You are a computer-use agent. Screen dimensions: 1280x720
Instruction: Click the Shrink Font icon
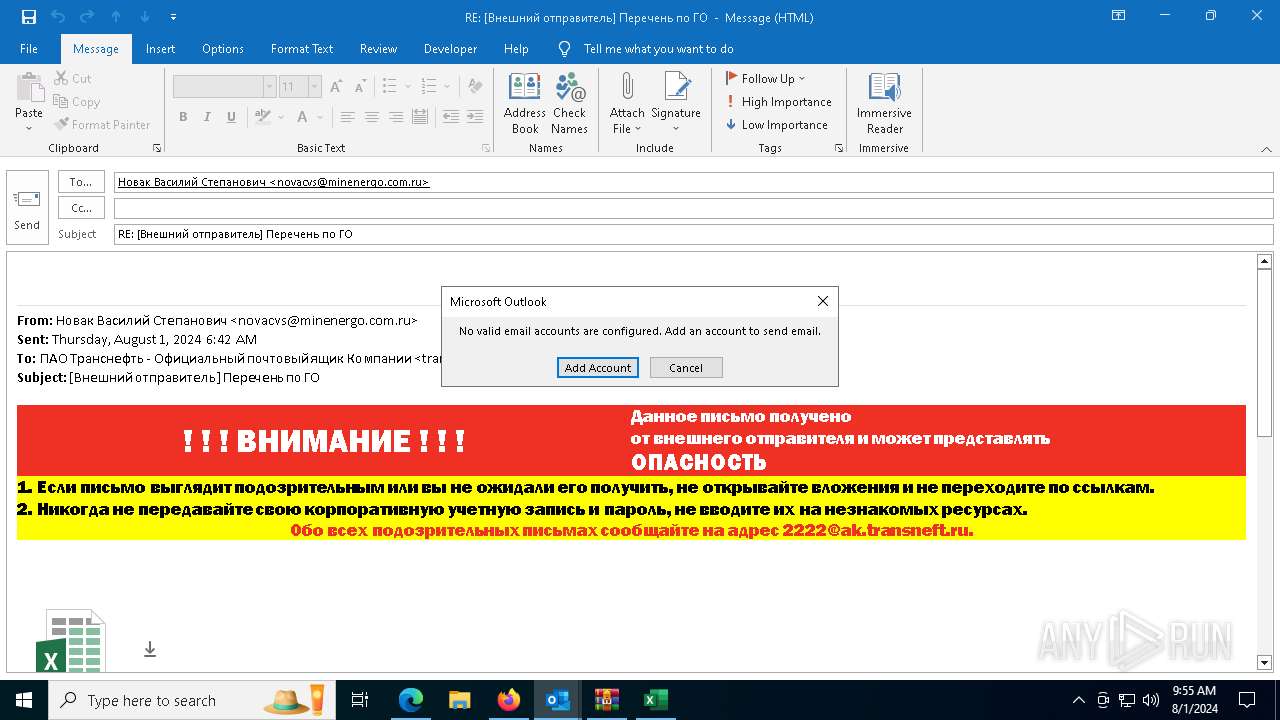[x=359, y=87]
